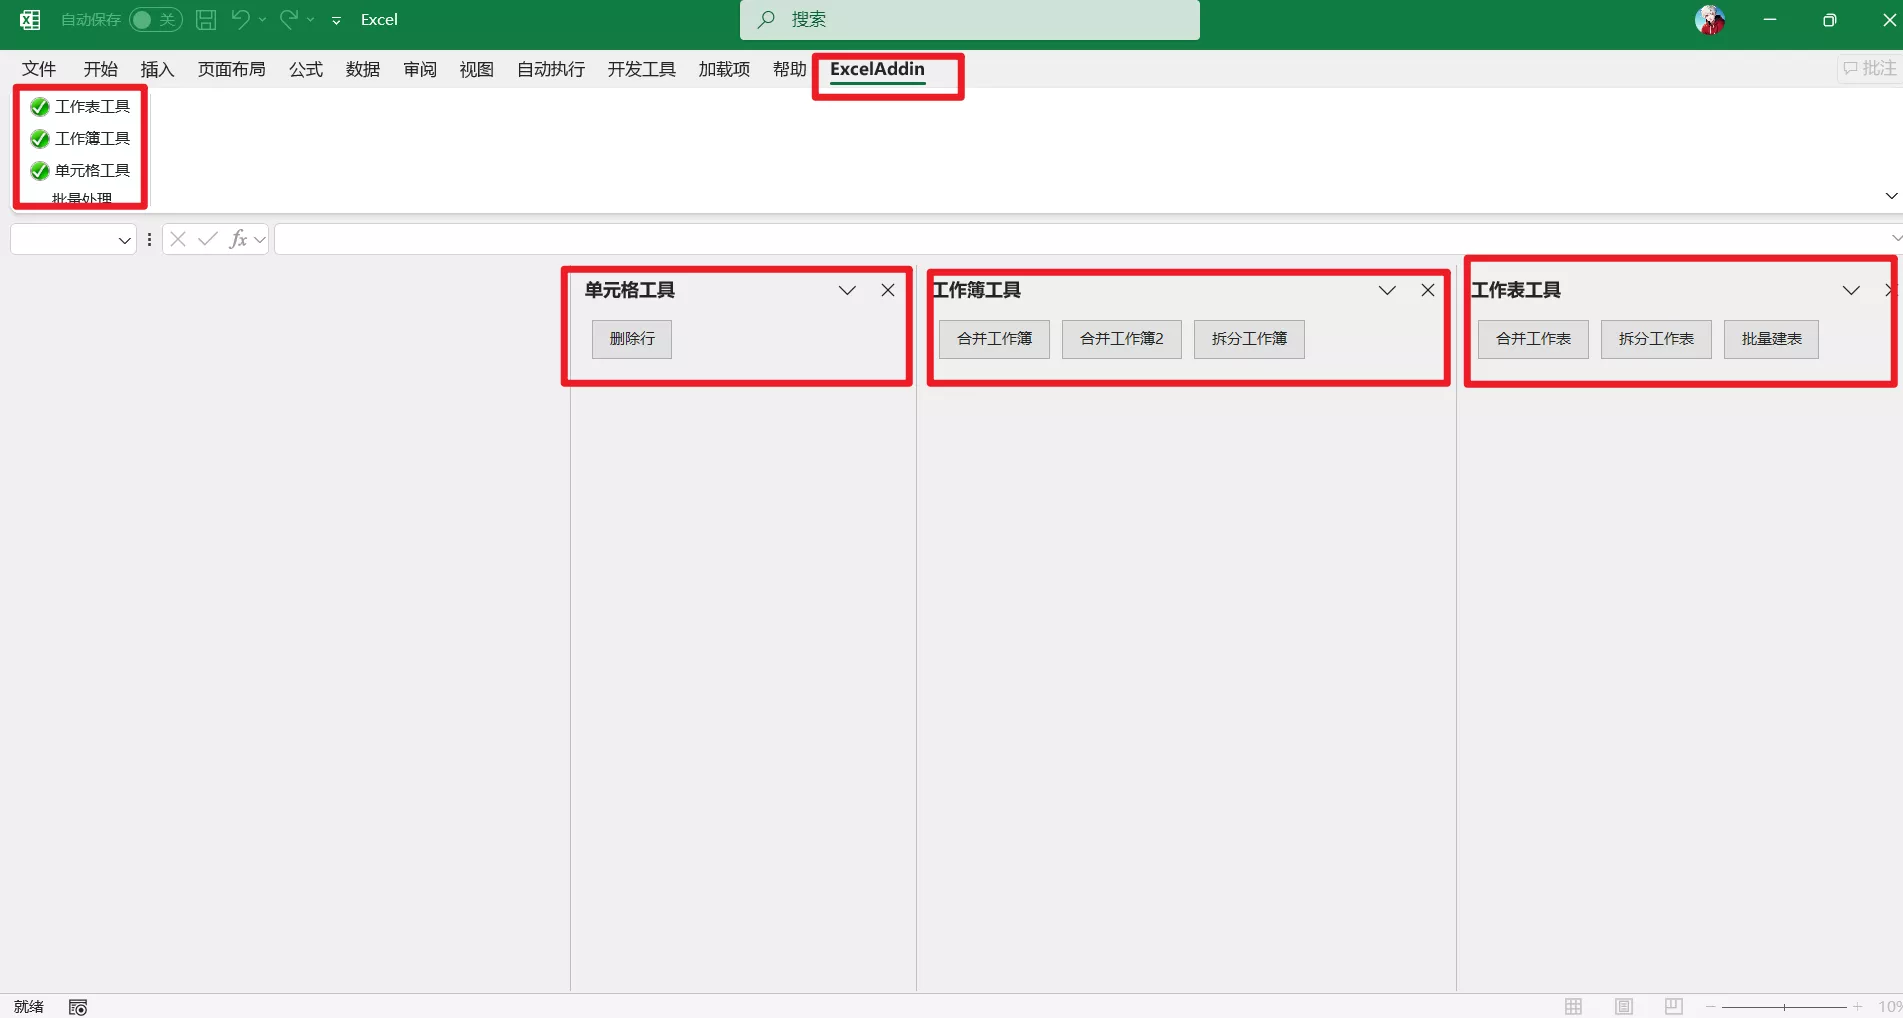Switch to the 视图 tab

pyautogui.click(x=477, y=69)
